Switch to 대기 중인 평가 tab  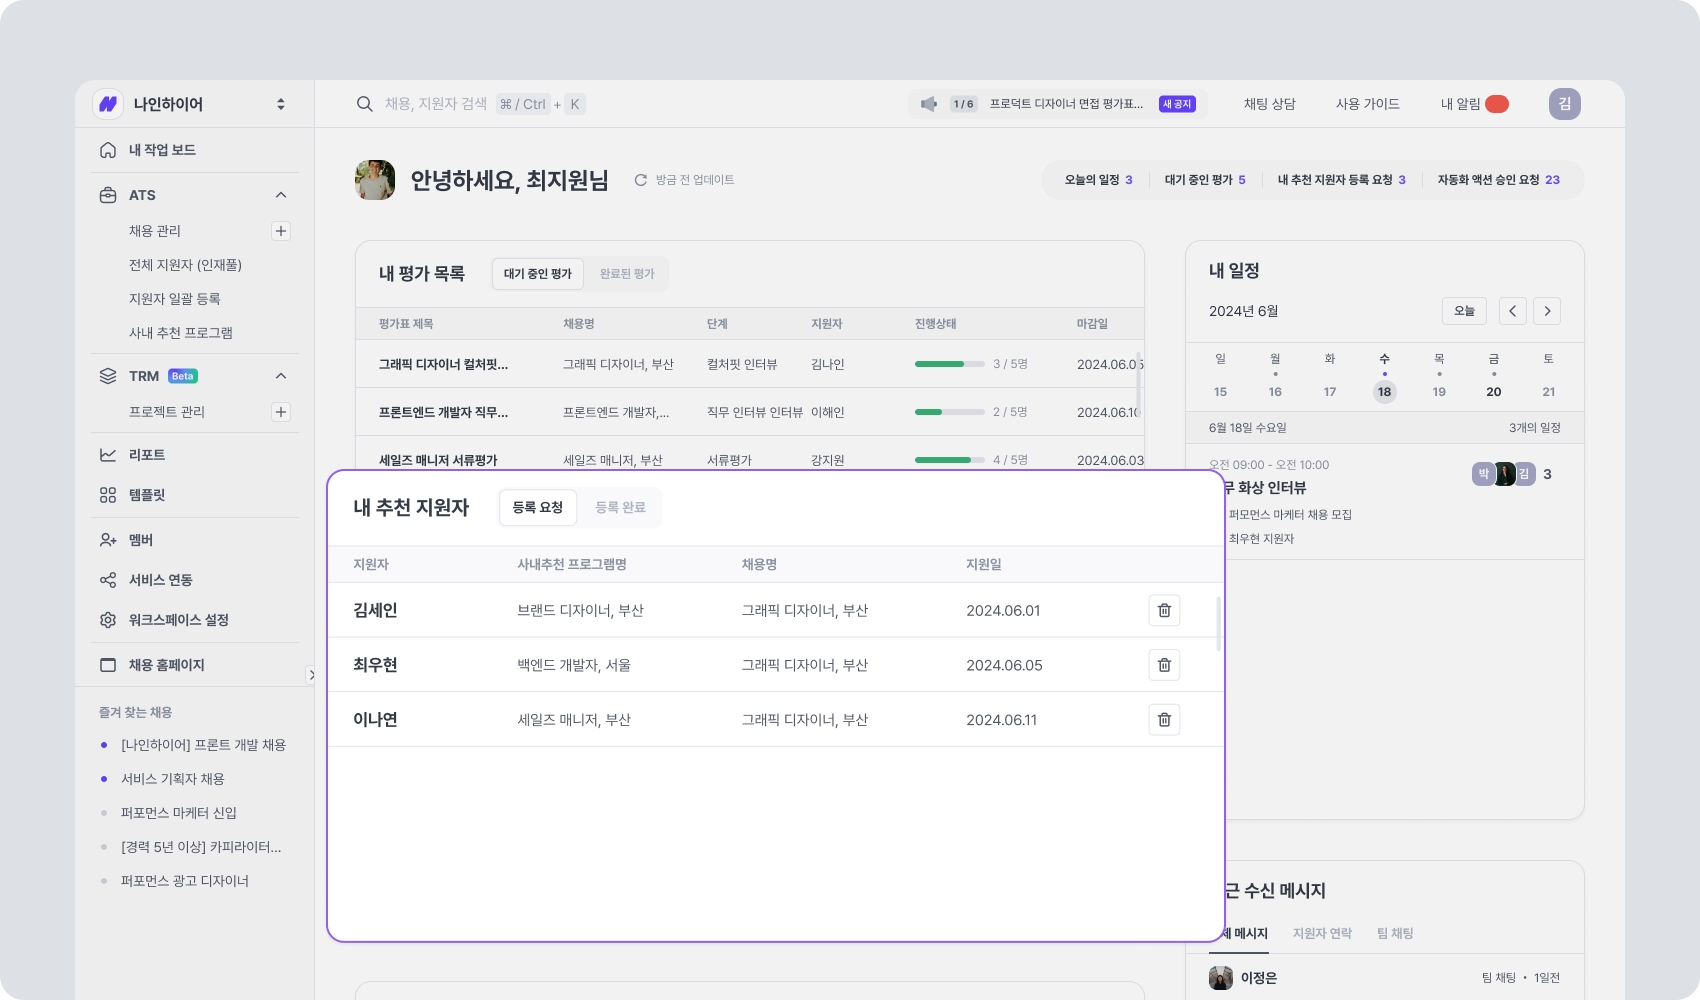(x=538, y=274)
